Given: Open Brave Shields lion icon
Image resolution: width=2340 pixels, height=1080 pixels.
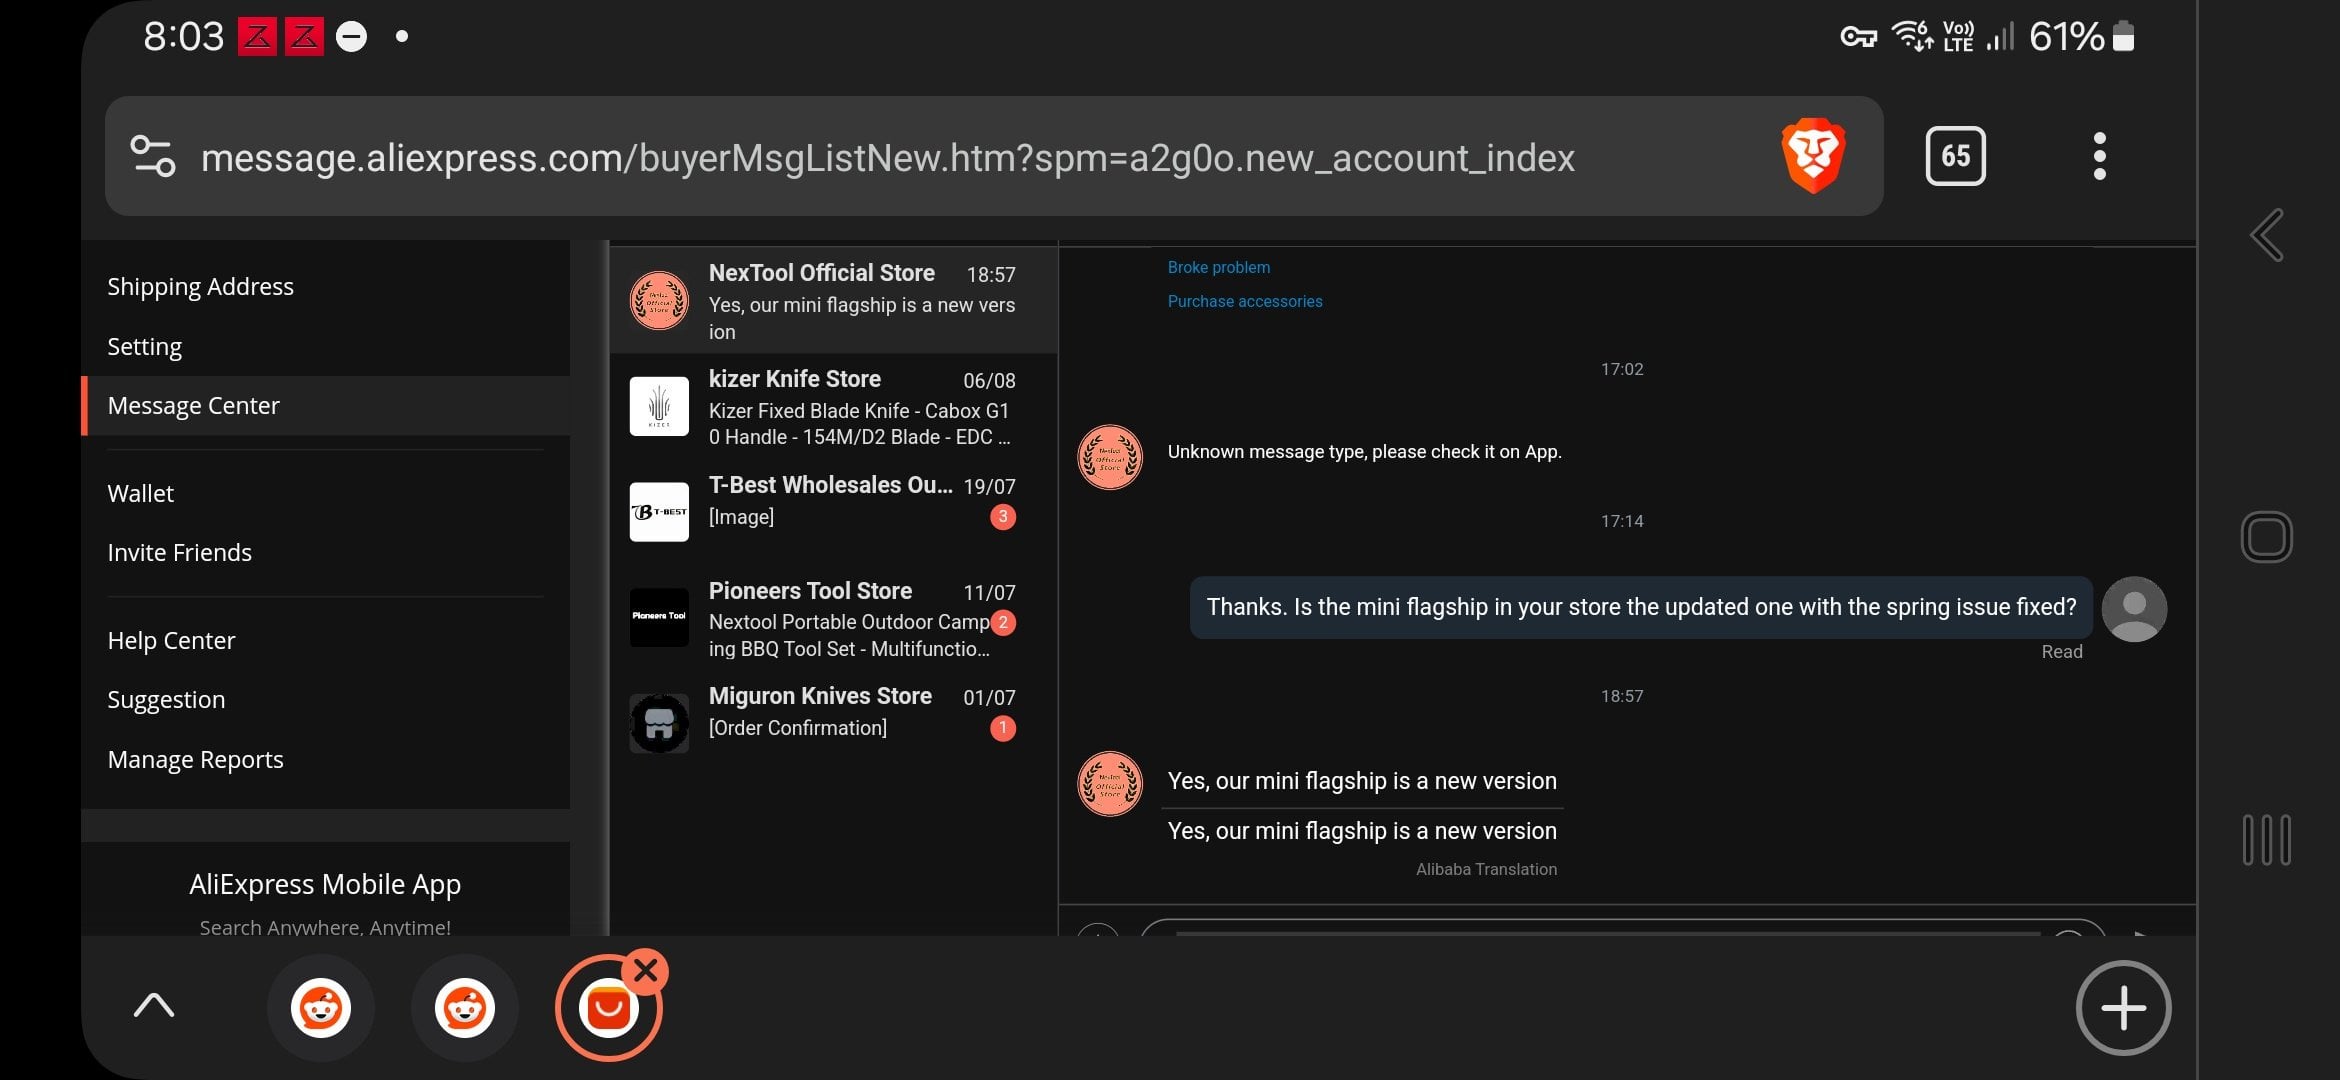Looking at the screenshot, I should click(x=1812, y=156).
